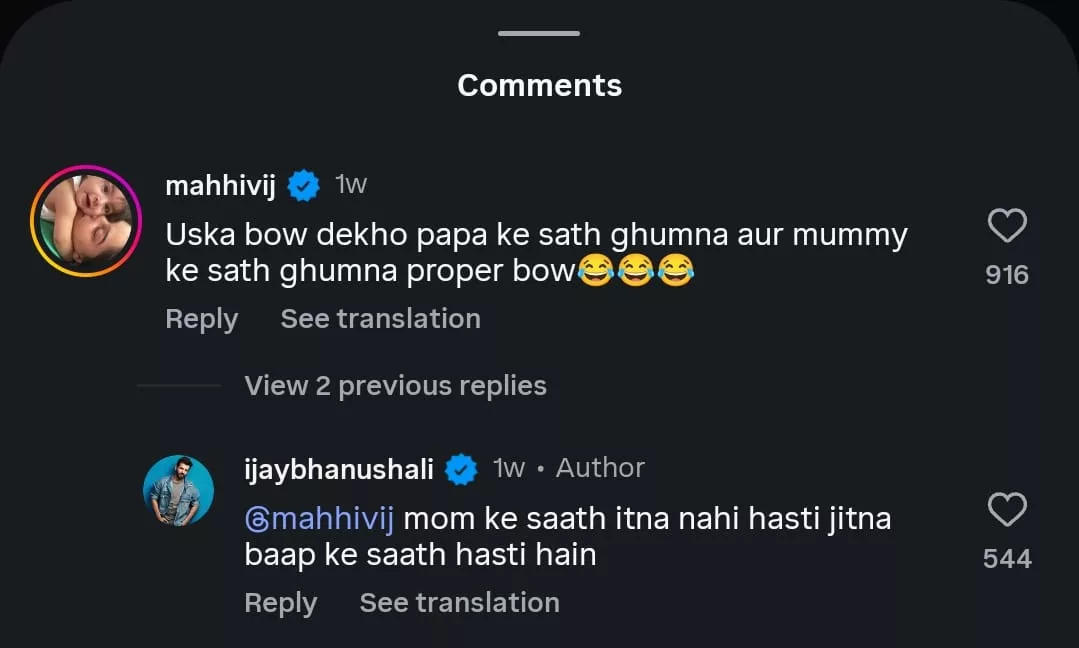Tap the drag handle above Comments
The image size is (1079, 648).
[539, 33]
